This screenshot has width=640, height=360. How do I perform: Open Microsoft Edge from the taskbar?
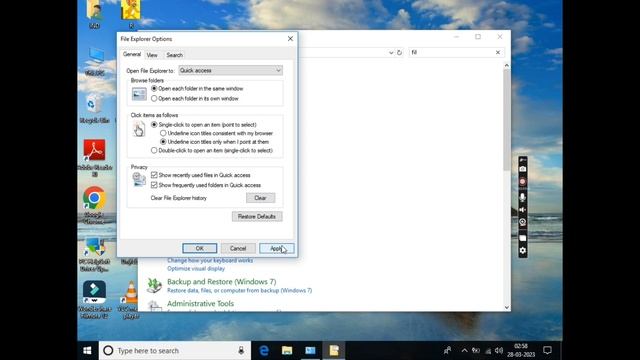click(264, 351)
